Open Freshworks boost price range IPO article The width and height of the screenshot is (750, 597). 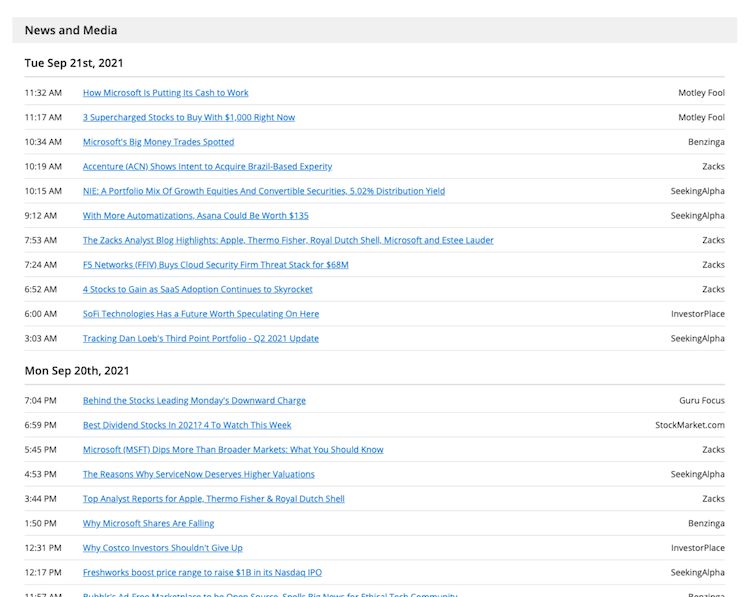(x=202, y=572)
